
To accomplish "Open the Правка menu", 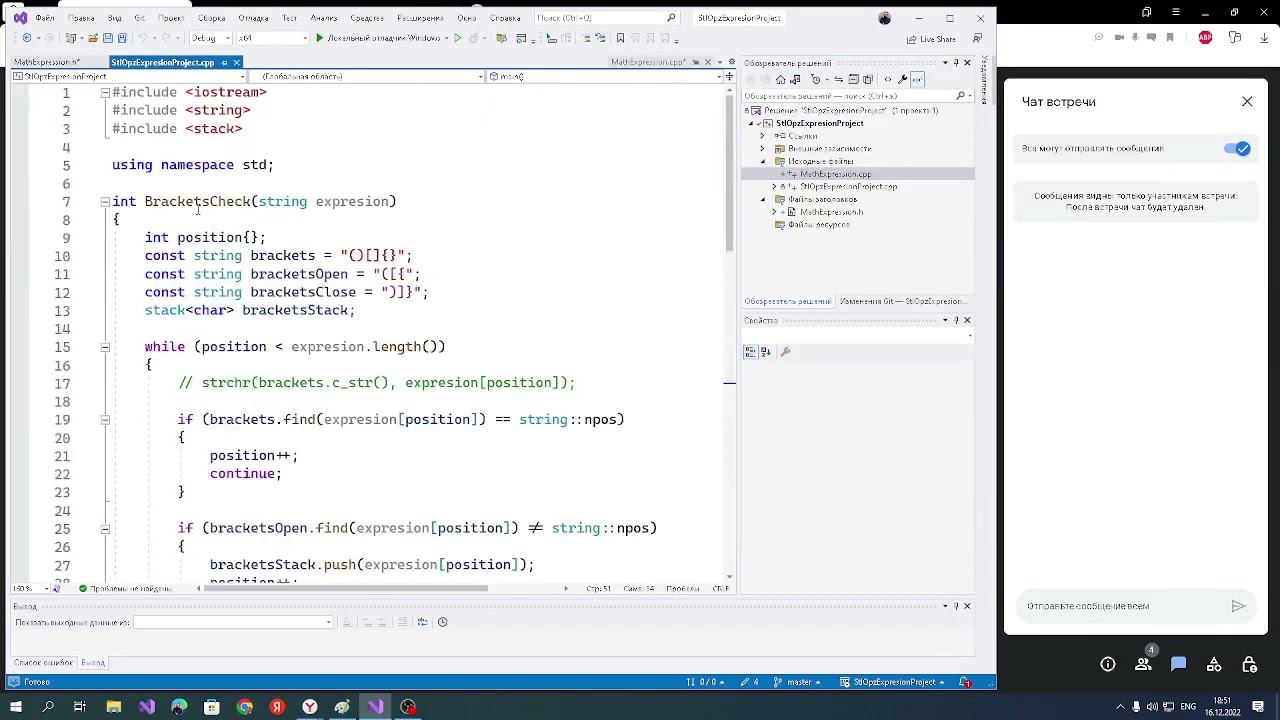I will pos(81,18).
